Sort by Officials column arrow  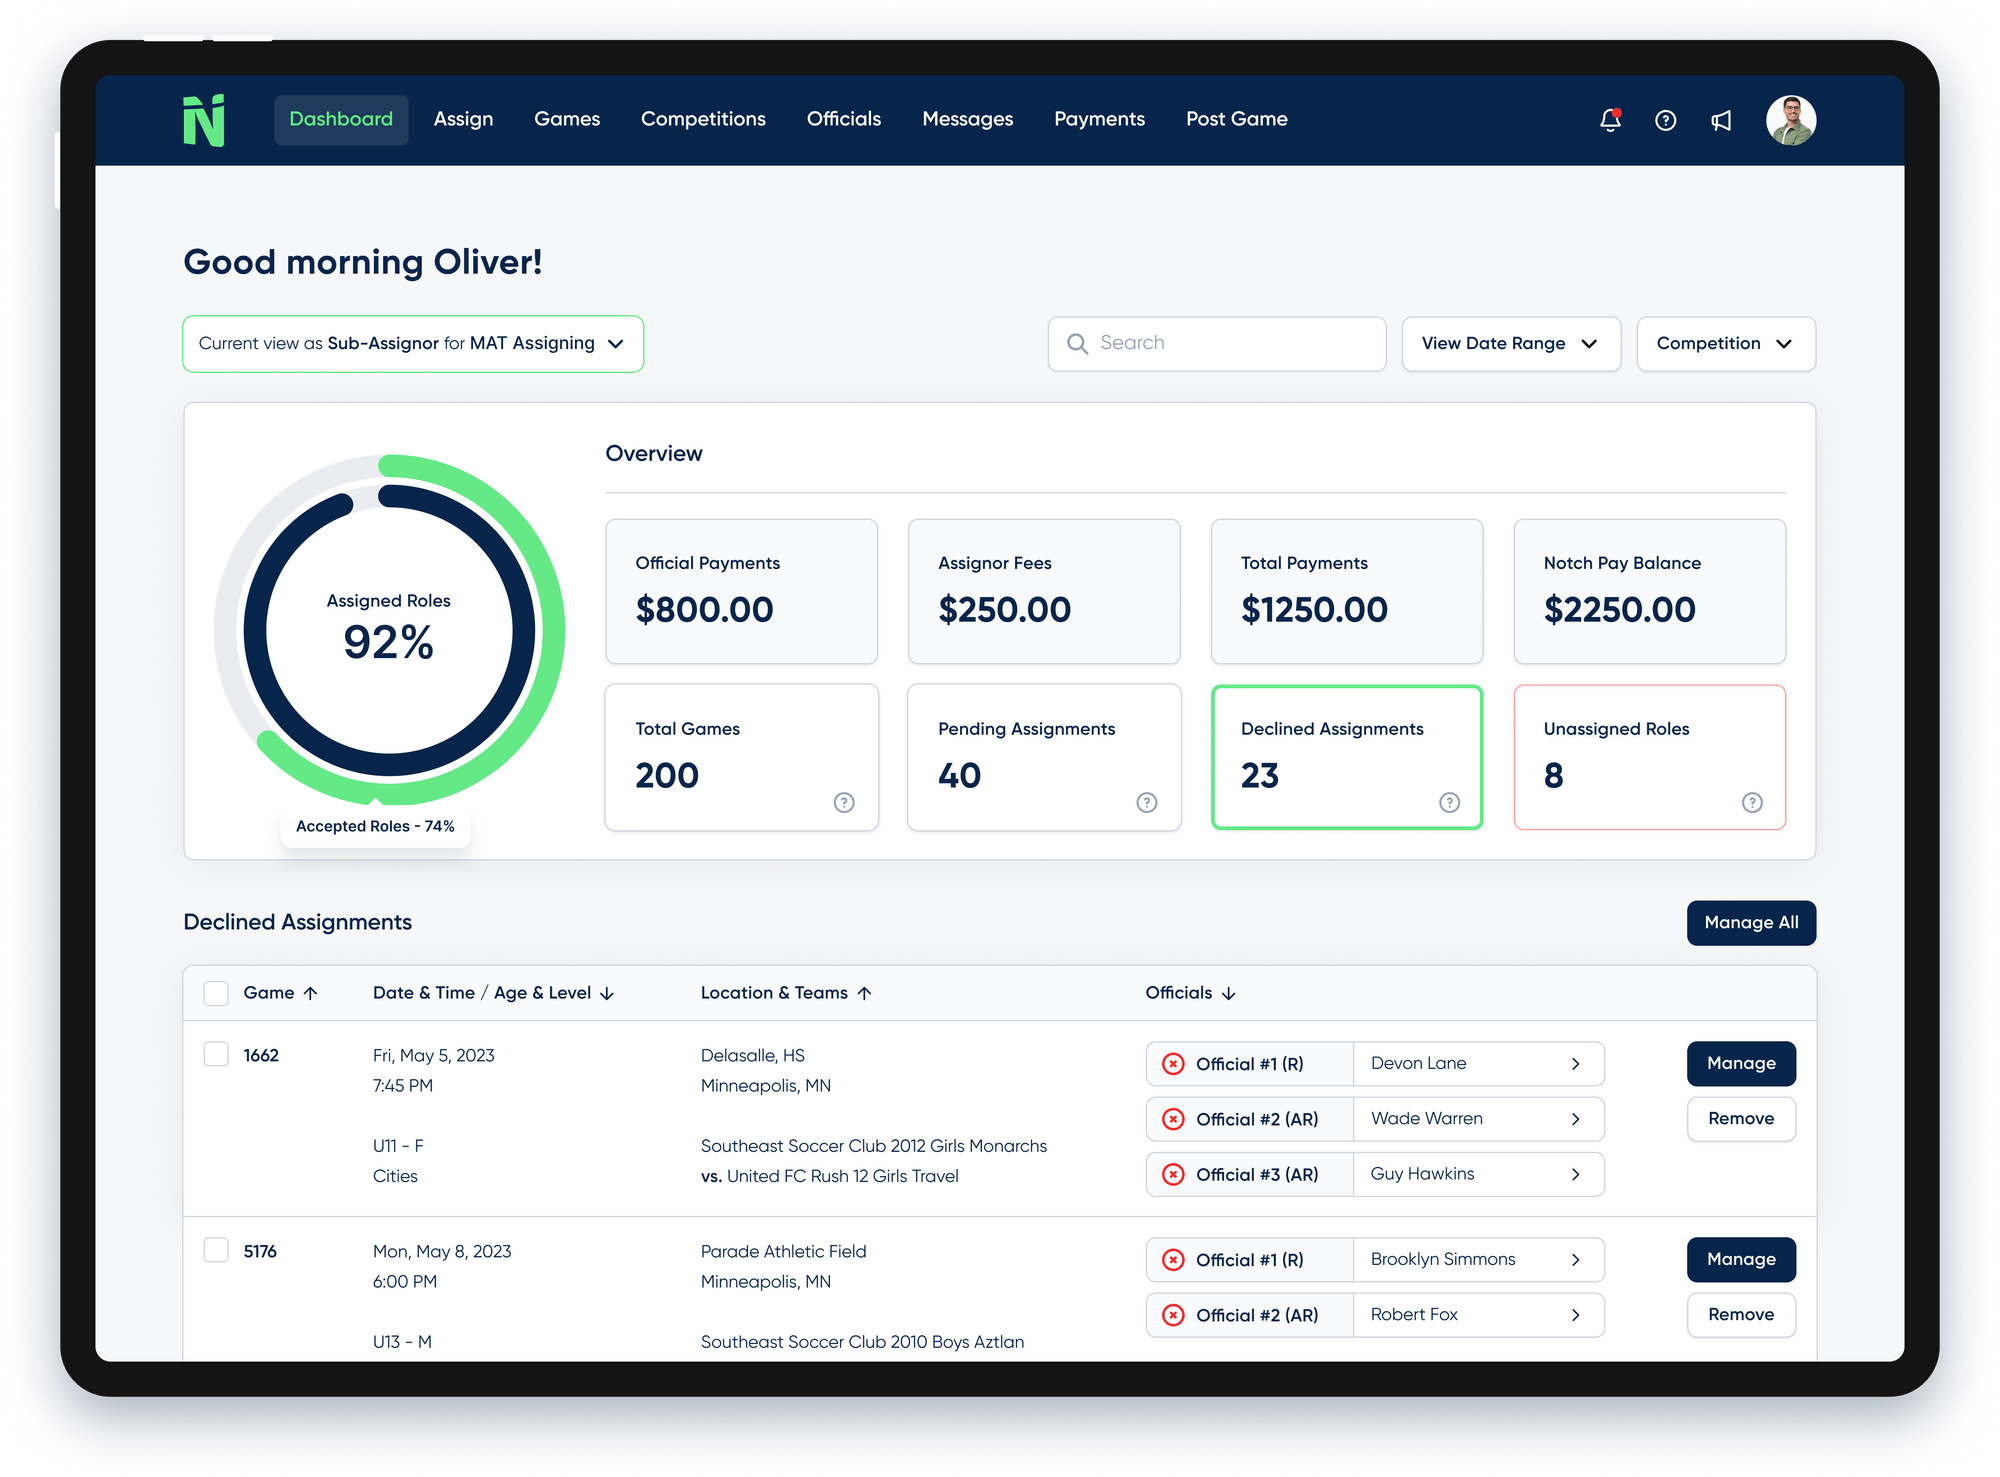click(1229, 993)
